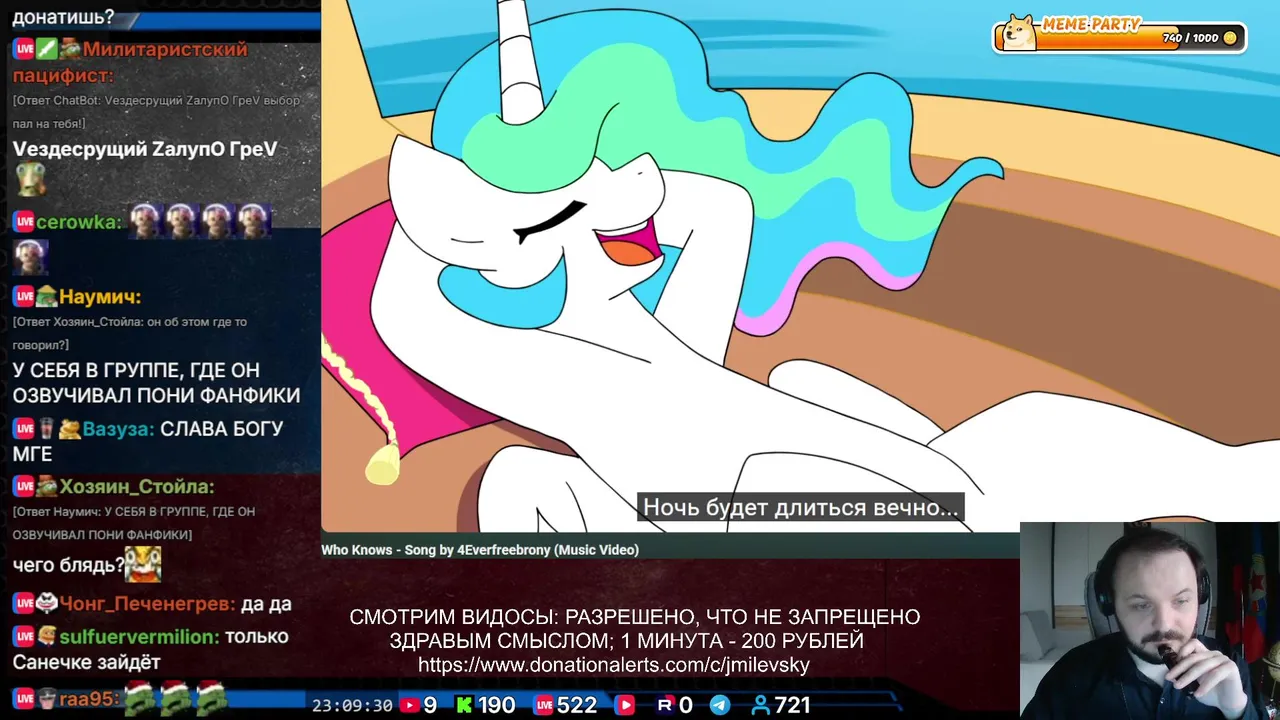Click LIVE badge next to Вазуза
This screenshot has height=720, width=1280.
(24, 429)
